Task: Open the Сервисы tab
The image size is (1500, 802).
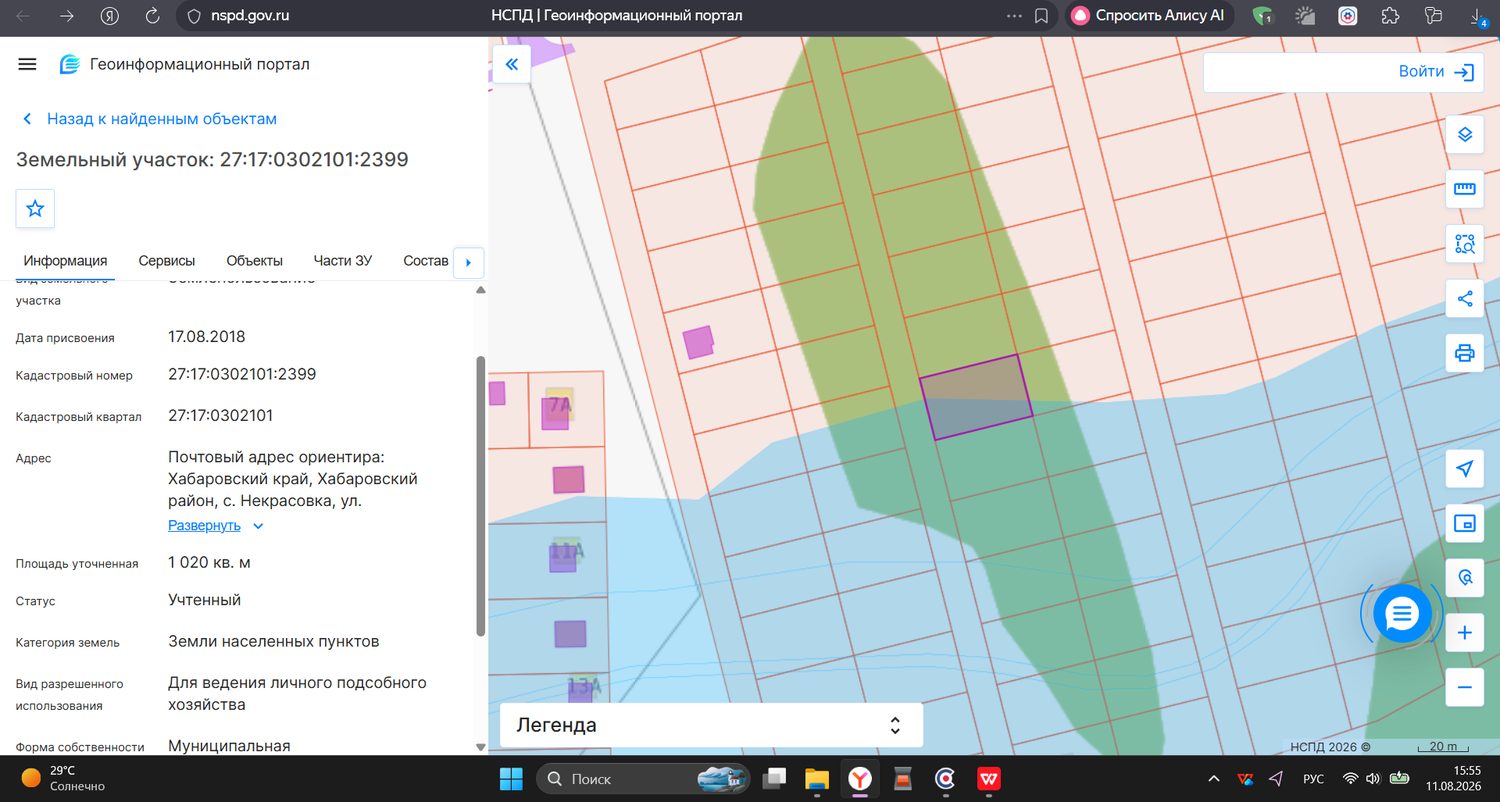Action: pos(167,260)
